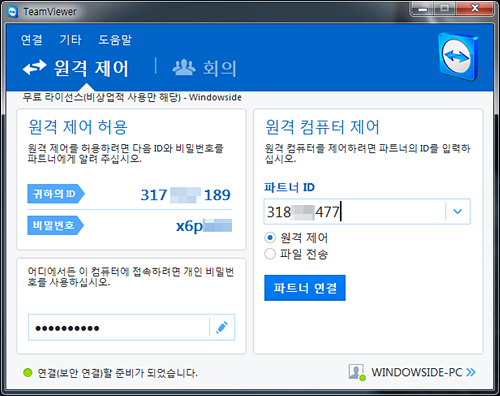The width and height of the screenshot is (500, 396).
Task: Click your ID number 317...189
Action: click(x=185, y=195)
